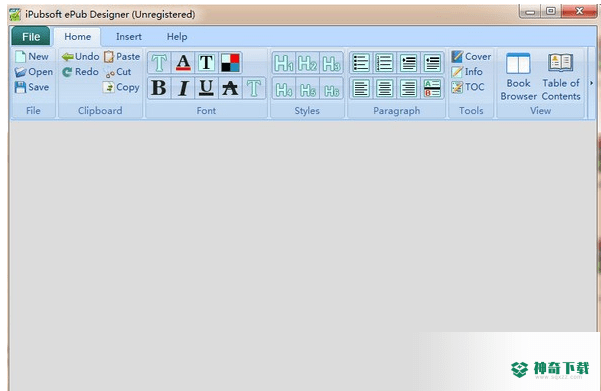The height and width of the screenshot is (391, 601).
Task: Apply Heading 2 style
Action: click(x=307, y=63)
